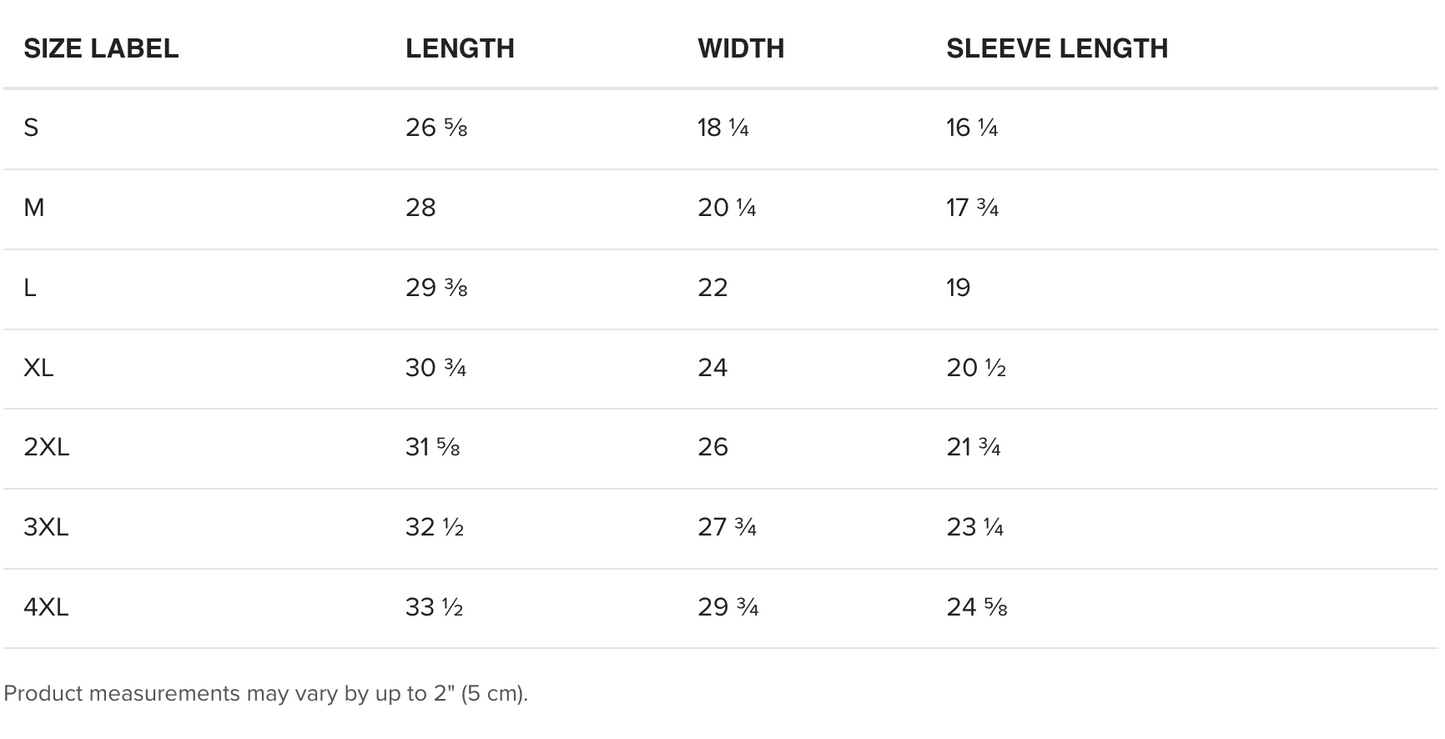Viewport: 1445px width, 739px height.
Task: Click sleeve length 23 ¼ for 3XL
Action: pos(975,527)
